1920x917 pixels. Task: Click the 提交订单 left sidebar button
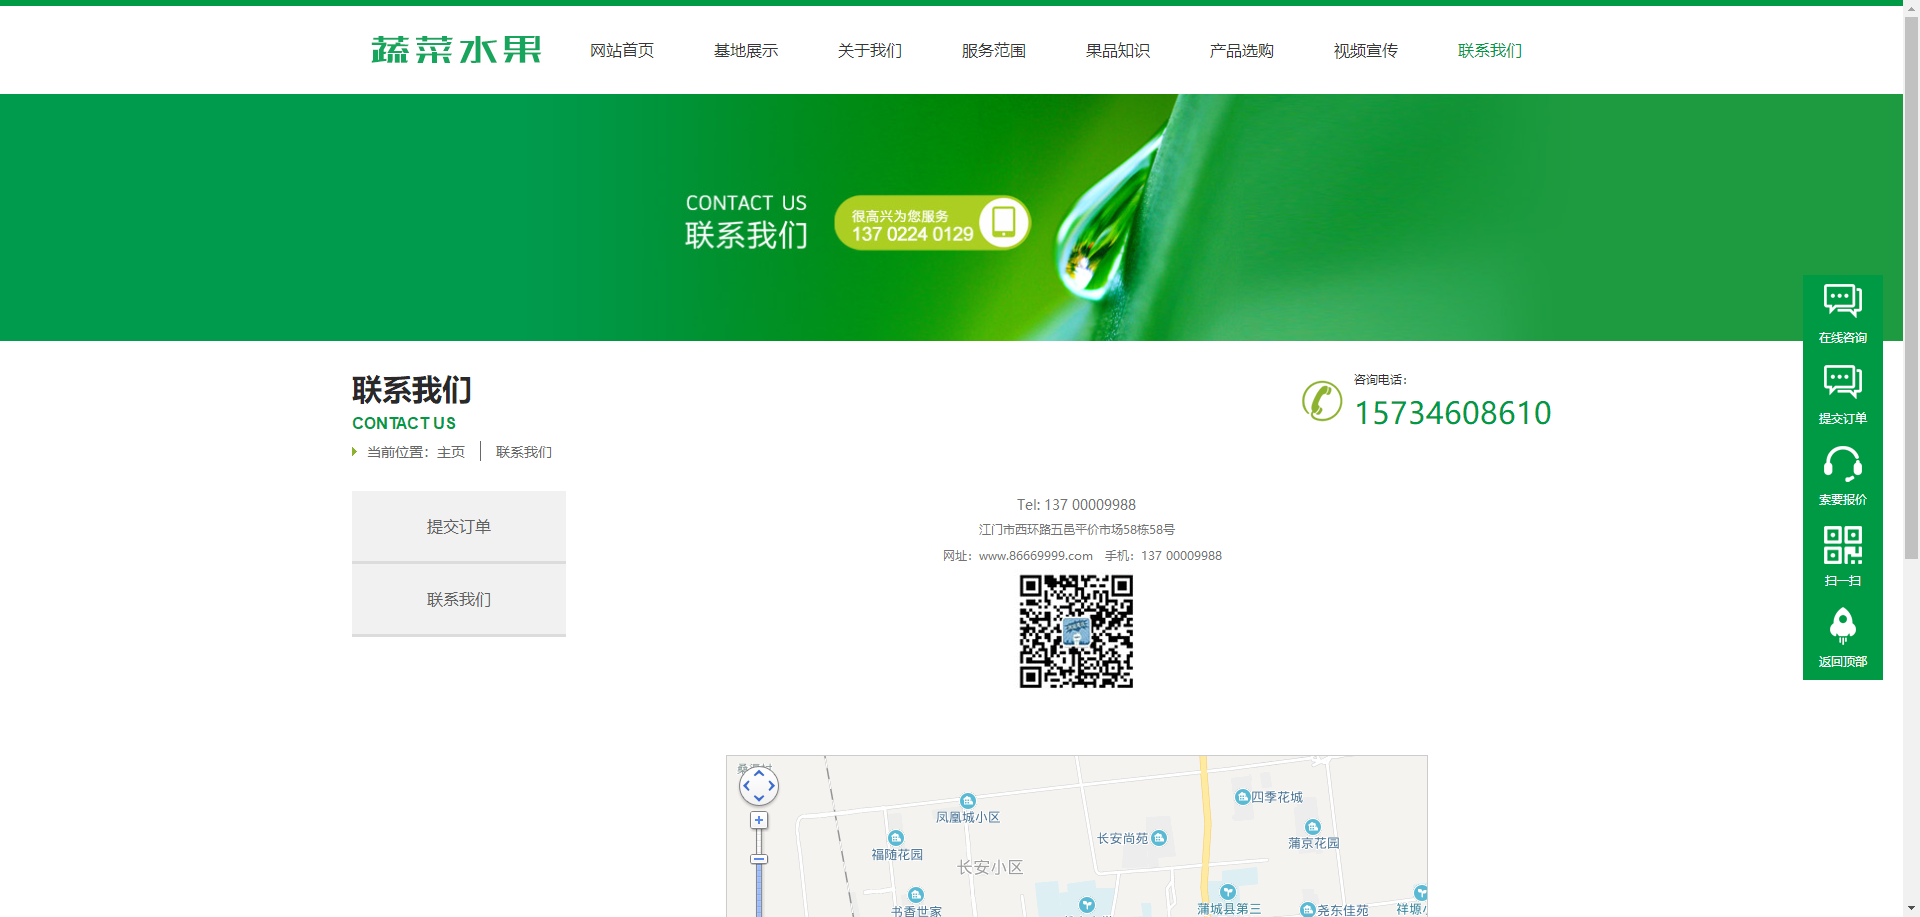(x=458, y=527)
